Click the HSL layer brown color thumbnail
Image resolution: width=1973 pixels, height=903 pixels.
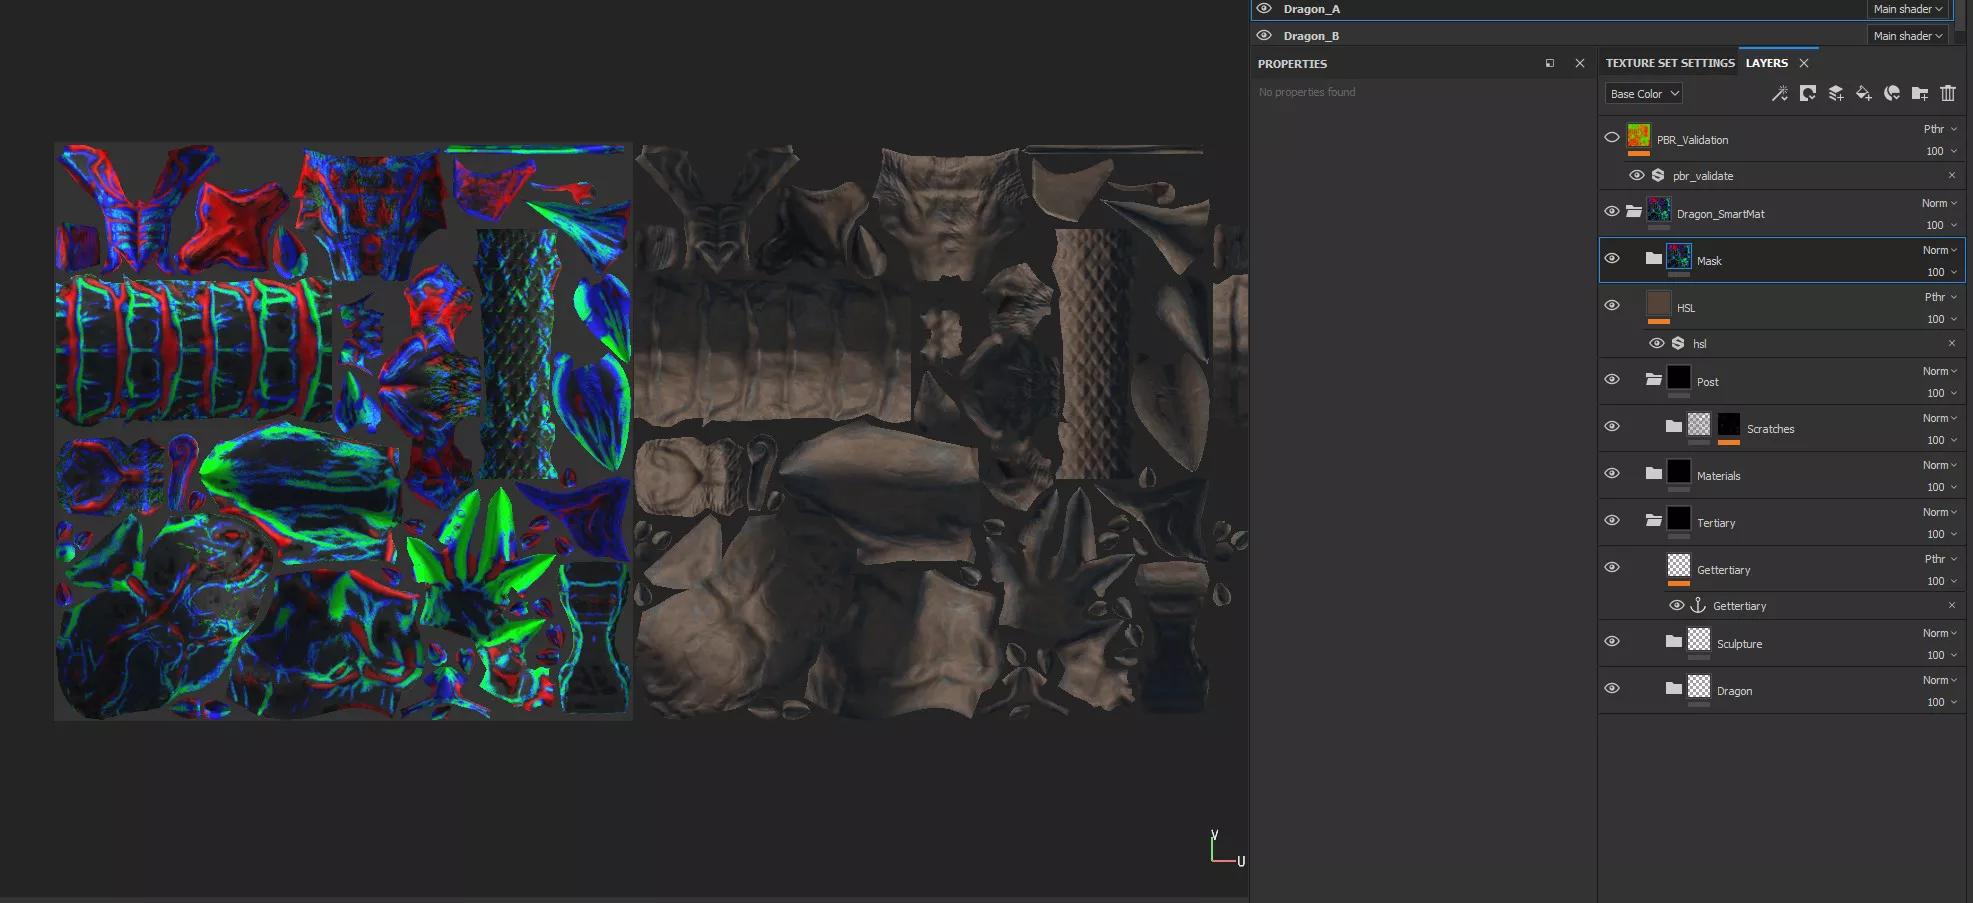coord(1658,303)
